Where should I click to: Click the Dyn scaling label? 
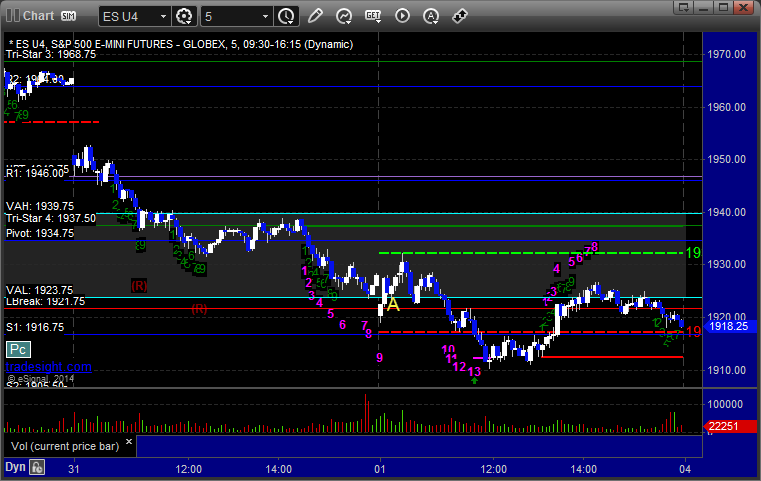click(15, 467)
